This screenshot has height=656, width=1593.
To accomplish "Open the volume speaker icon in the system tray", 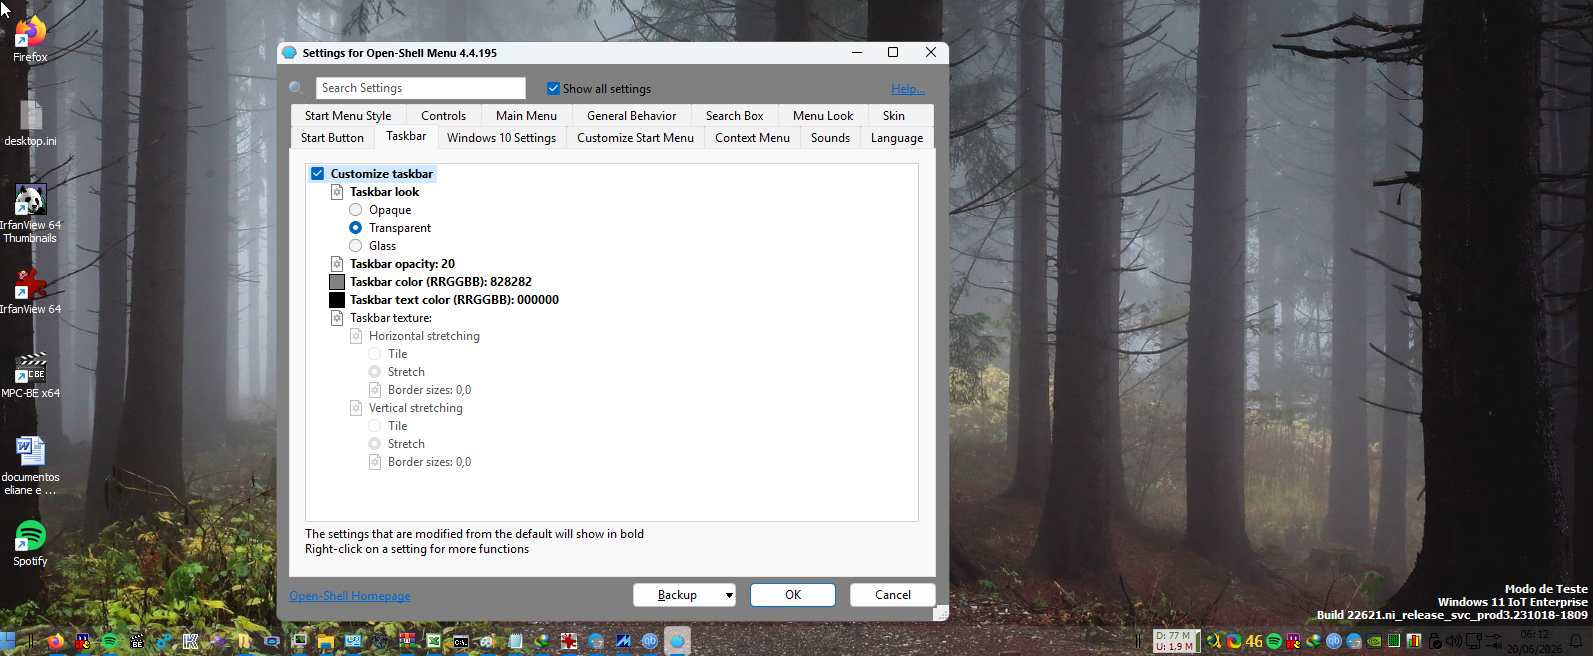I will pyautogui.click(x=1453, y=641).
